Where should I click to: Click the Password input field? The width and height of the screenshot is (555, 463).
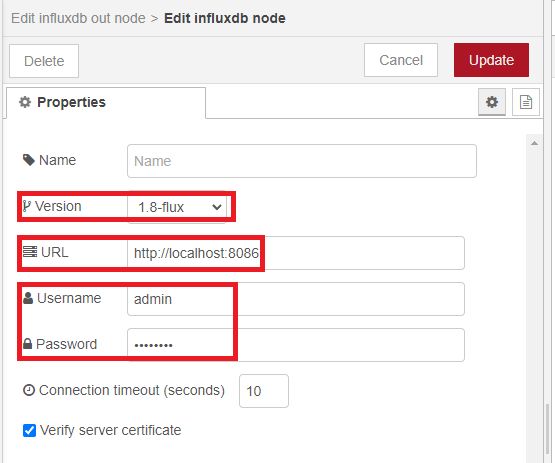click(x=296, y=345)
